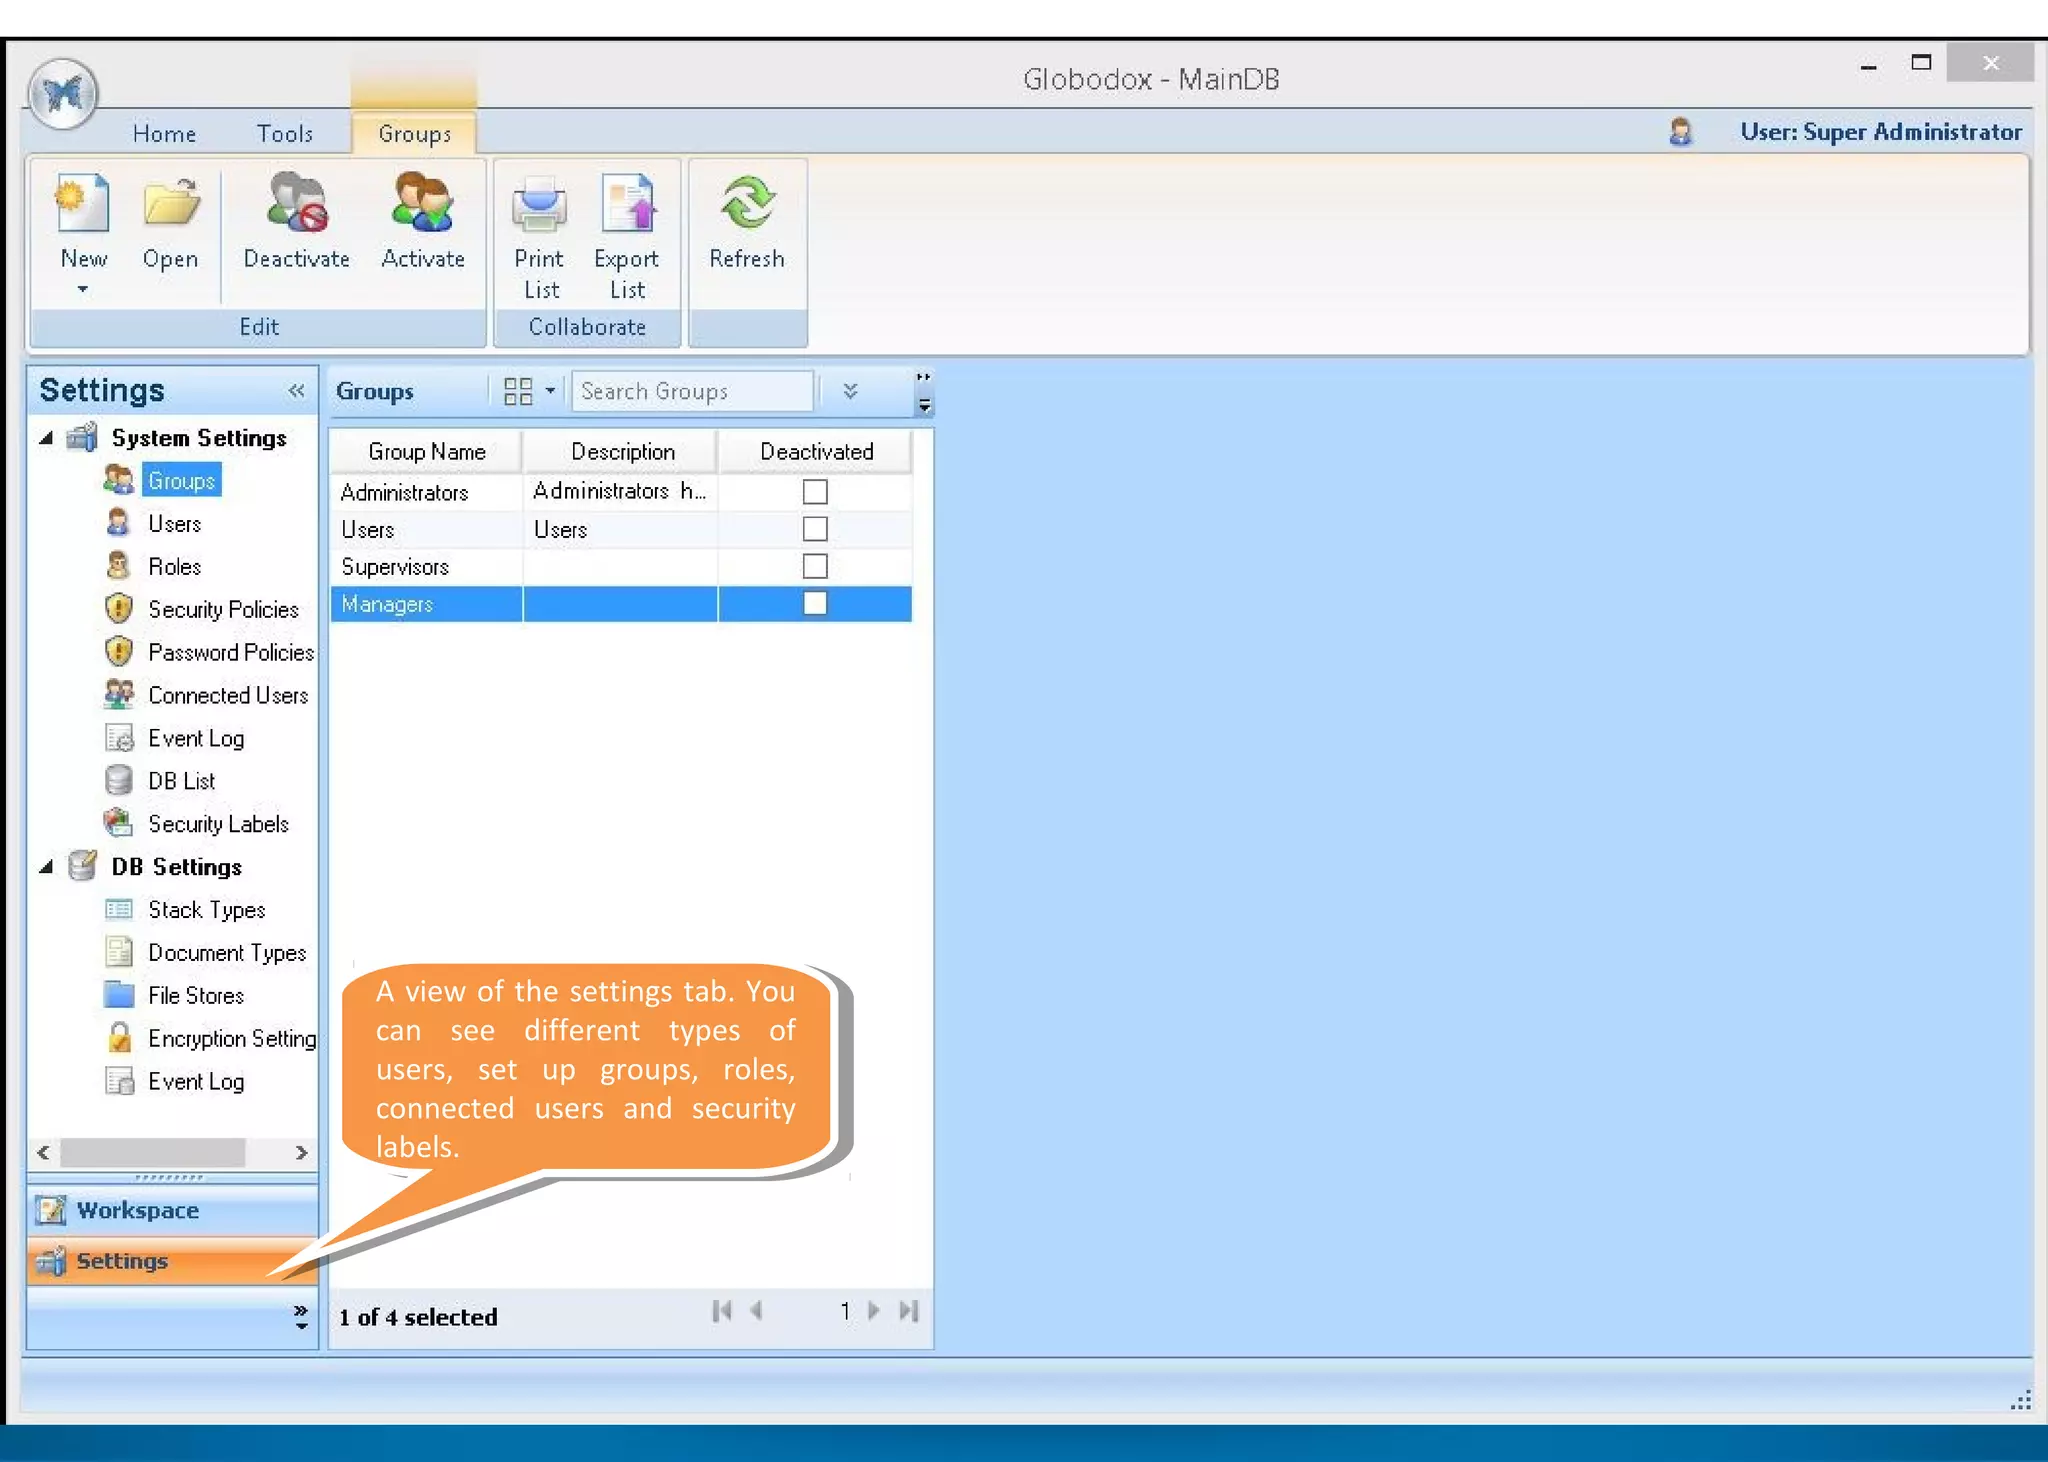Click the Deactivate group icon
Image resolution: width=2048 pixels, height=1462 pixels.
point(297,203)
